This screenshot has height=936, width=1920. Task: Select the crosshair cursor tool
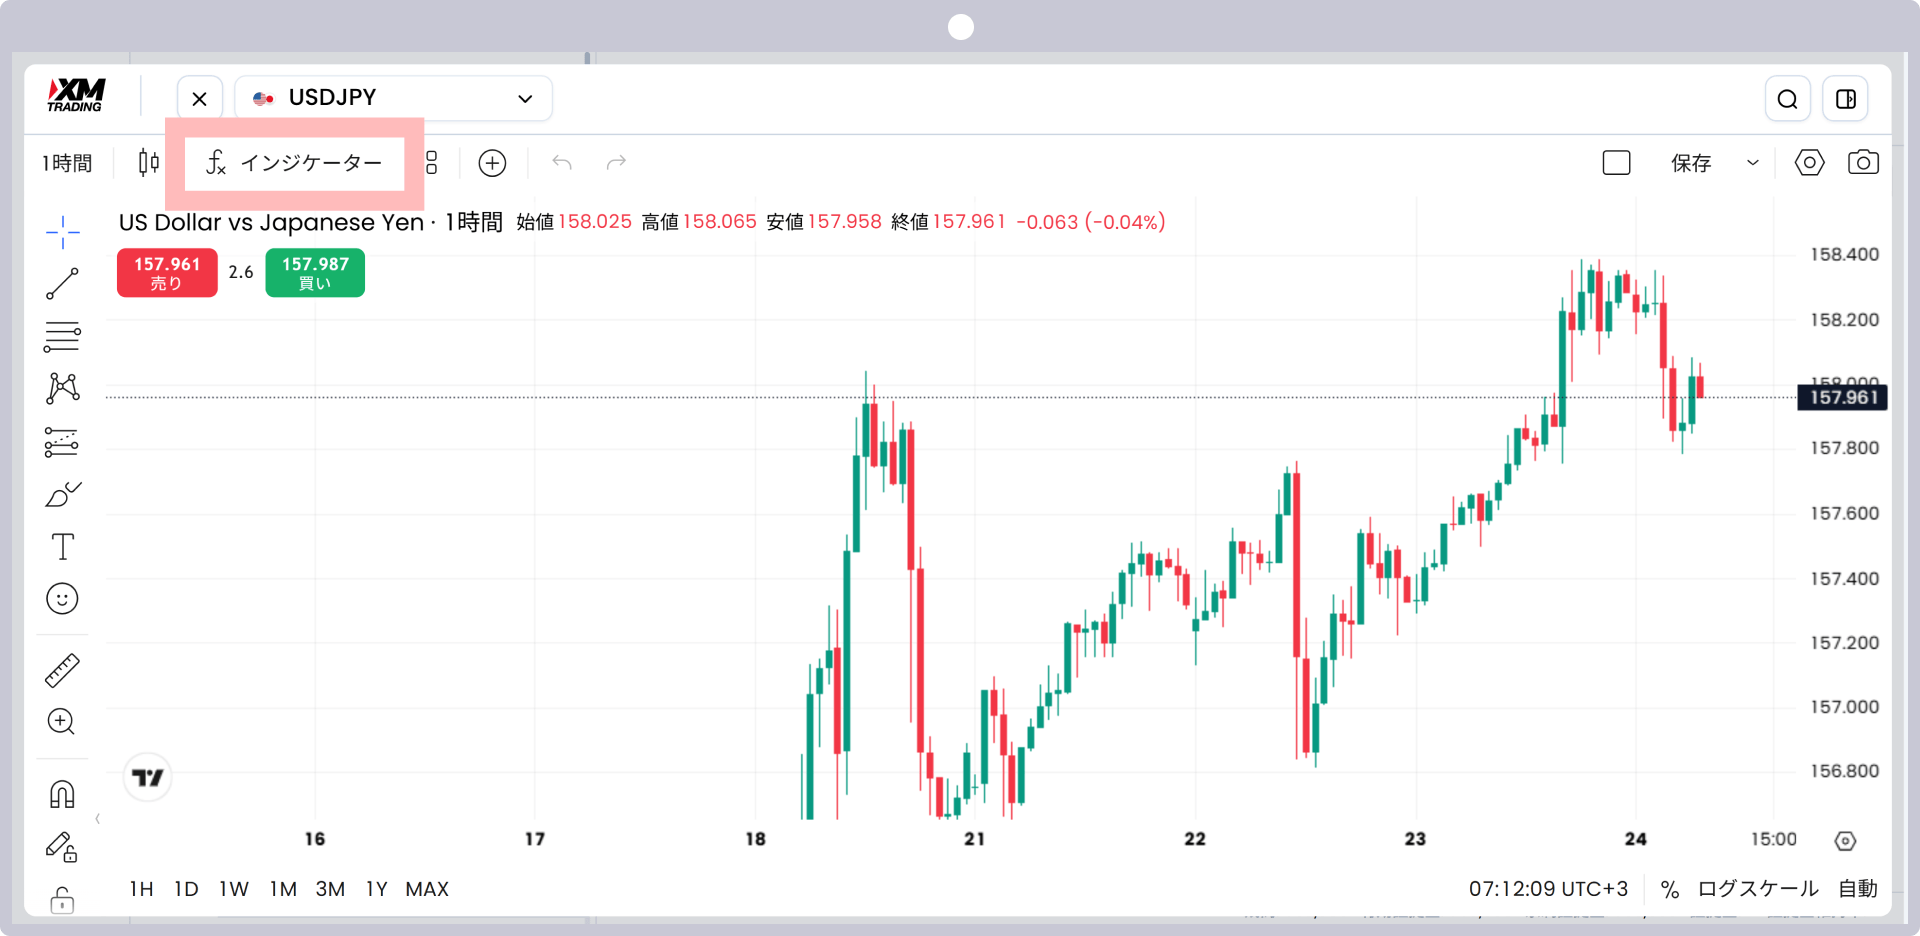click(62, 232)
